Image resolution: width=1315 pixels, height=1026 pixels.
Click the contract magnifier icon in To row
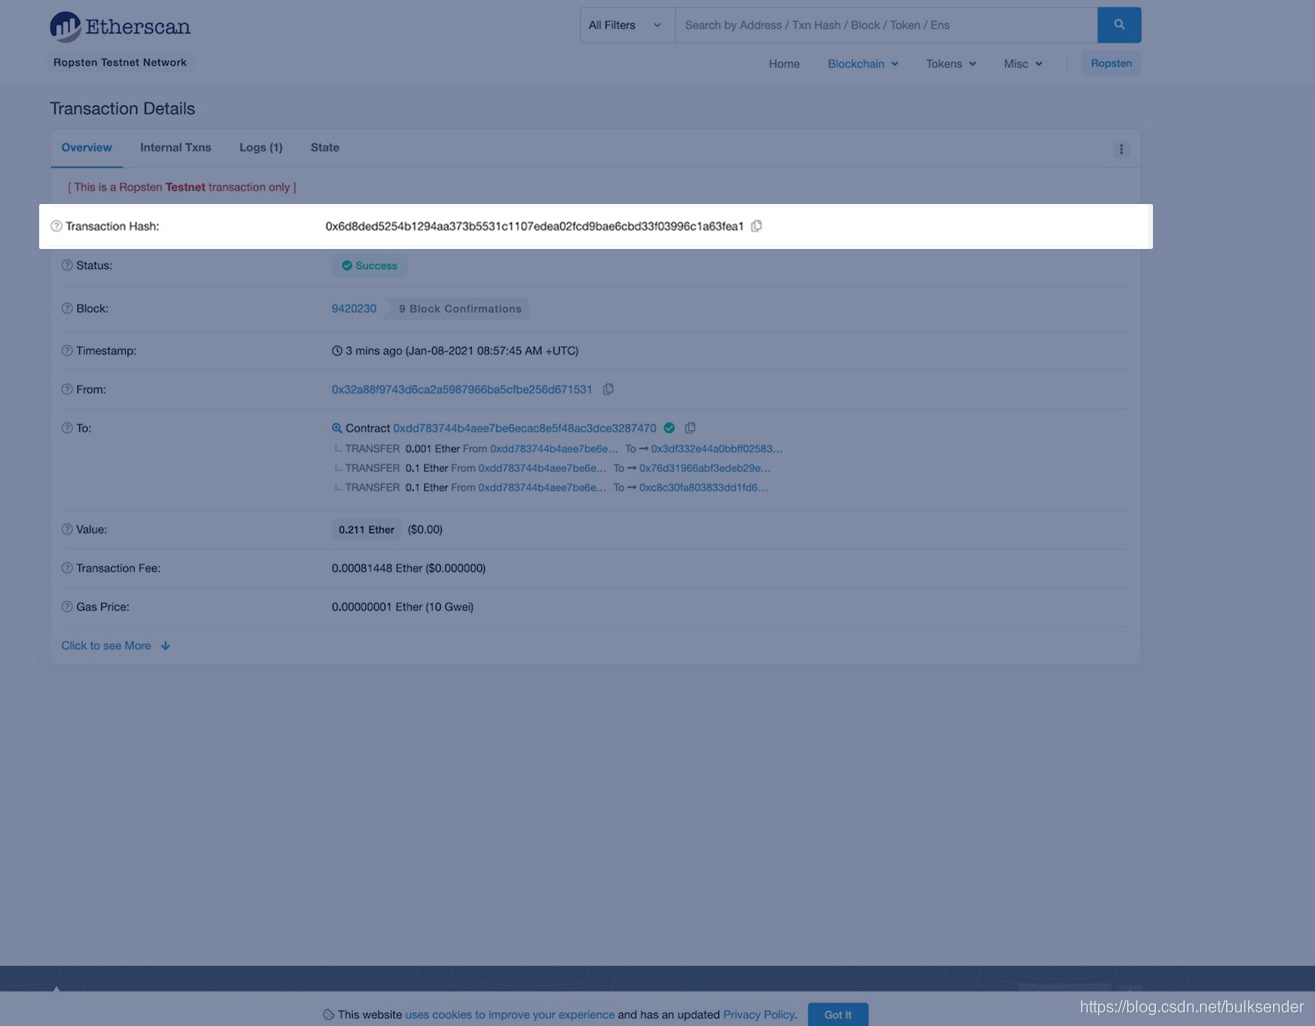(x=337, y=428)
